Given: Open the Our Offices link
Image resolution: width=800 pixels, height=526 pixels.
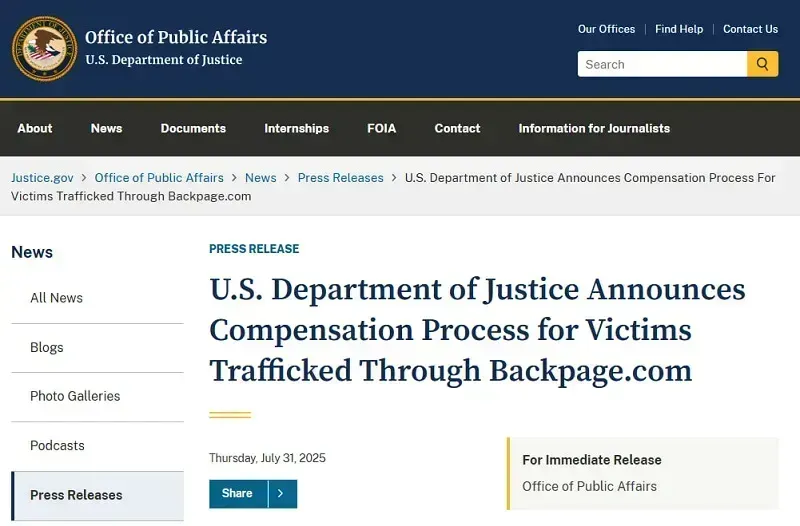Looking at the screenshot, I should point(606,29).
